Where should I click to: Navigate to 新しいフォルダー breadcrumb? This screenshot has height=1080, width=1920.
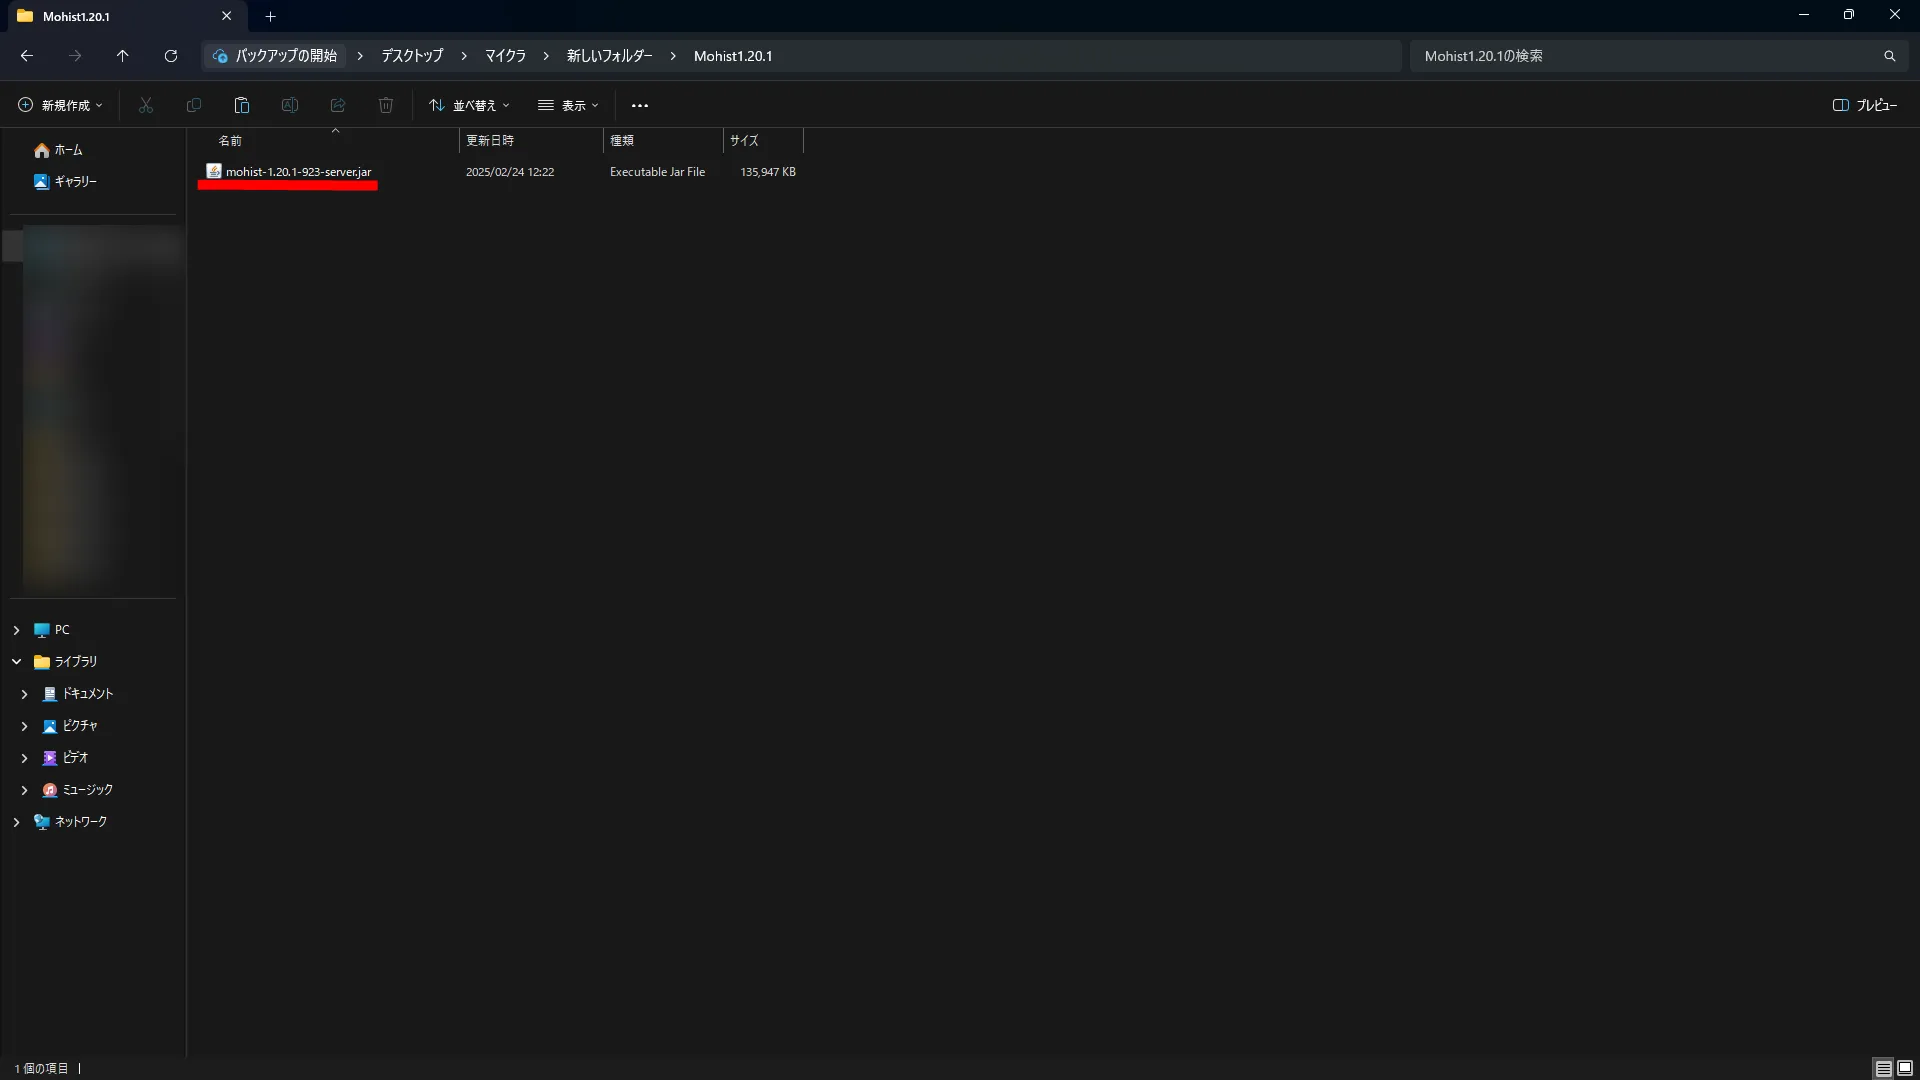click(x=609, y=56)
